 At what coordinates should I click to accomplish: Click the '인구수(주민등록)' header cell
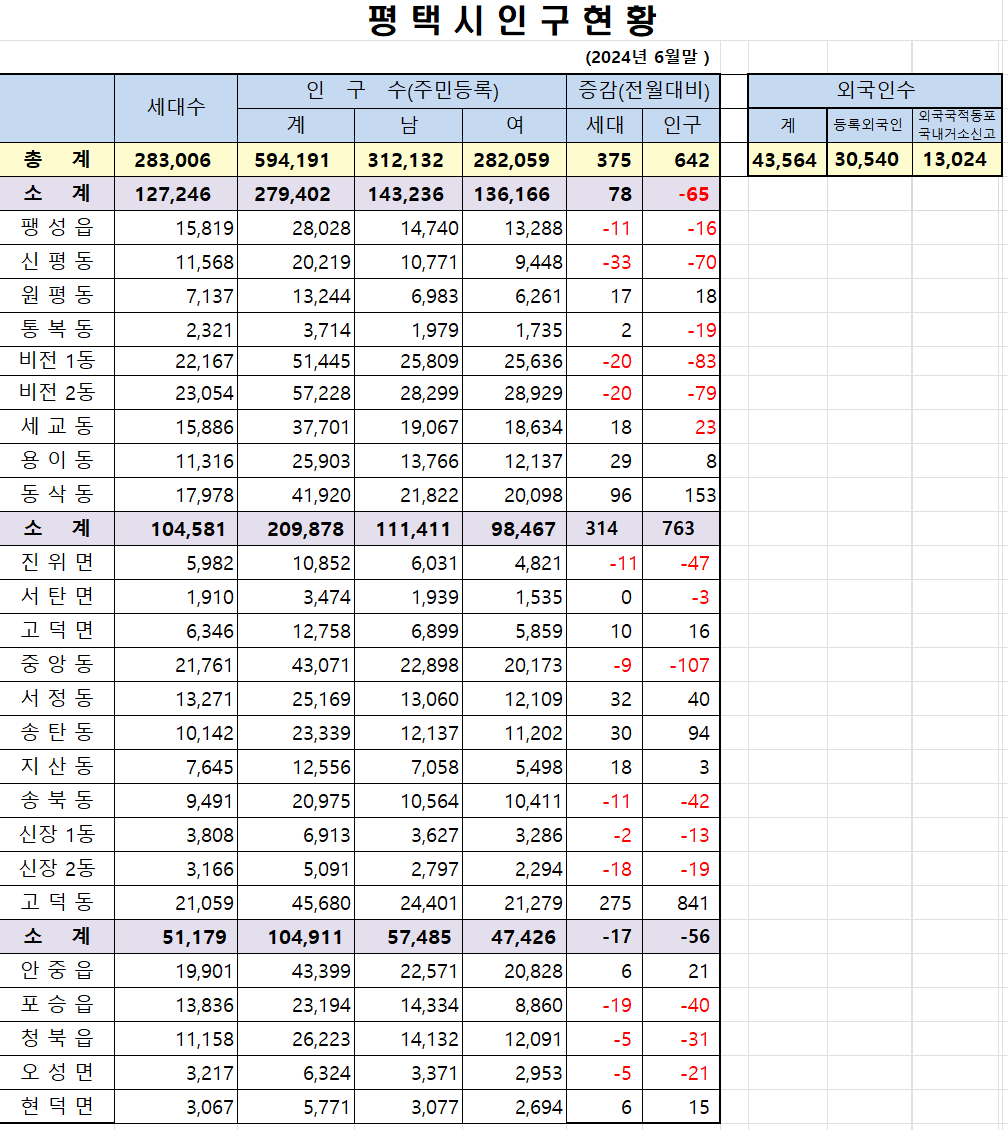pyautogui.click(x=402, y=91)
